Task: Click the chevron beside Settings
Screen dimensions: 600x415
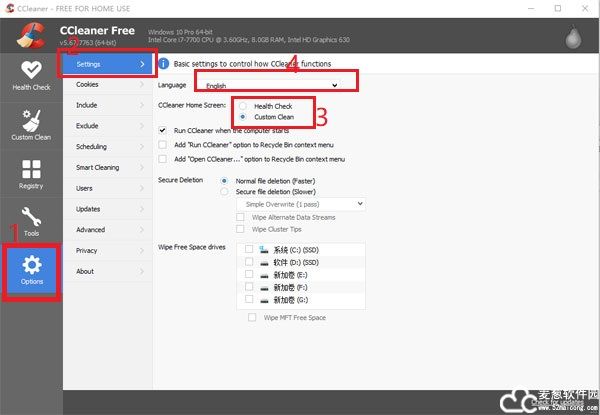Action: point(142,64)
